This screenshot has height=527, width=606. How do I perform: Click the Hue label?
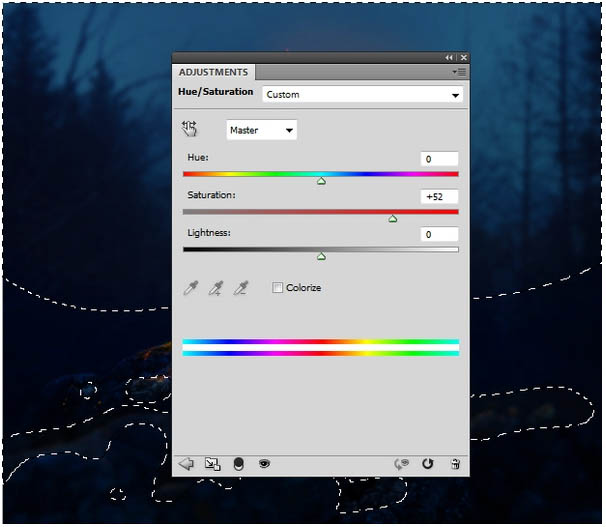(198, 157)
